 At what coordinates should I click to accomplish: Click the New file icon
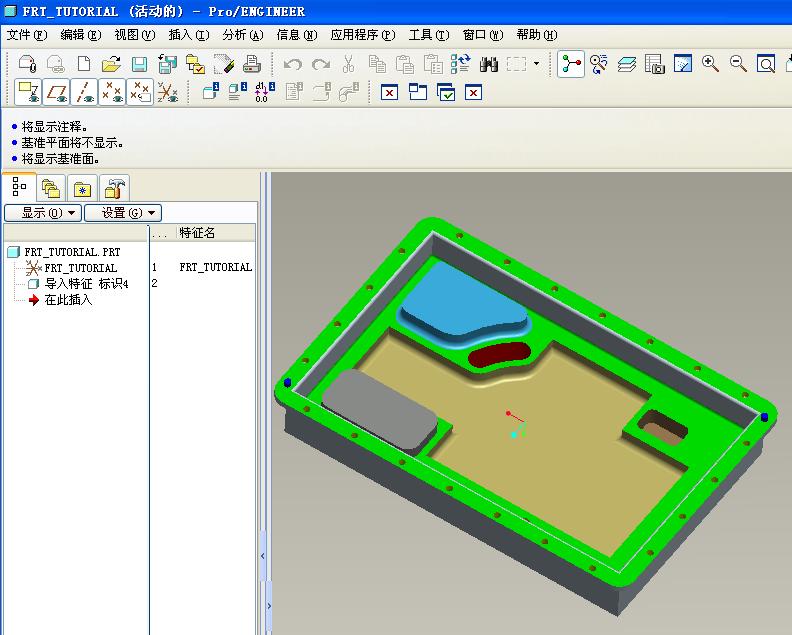[x=84, y=64]
